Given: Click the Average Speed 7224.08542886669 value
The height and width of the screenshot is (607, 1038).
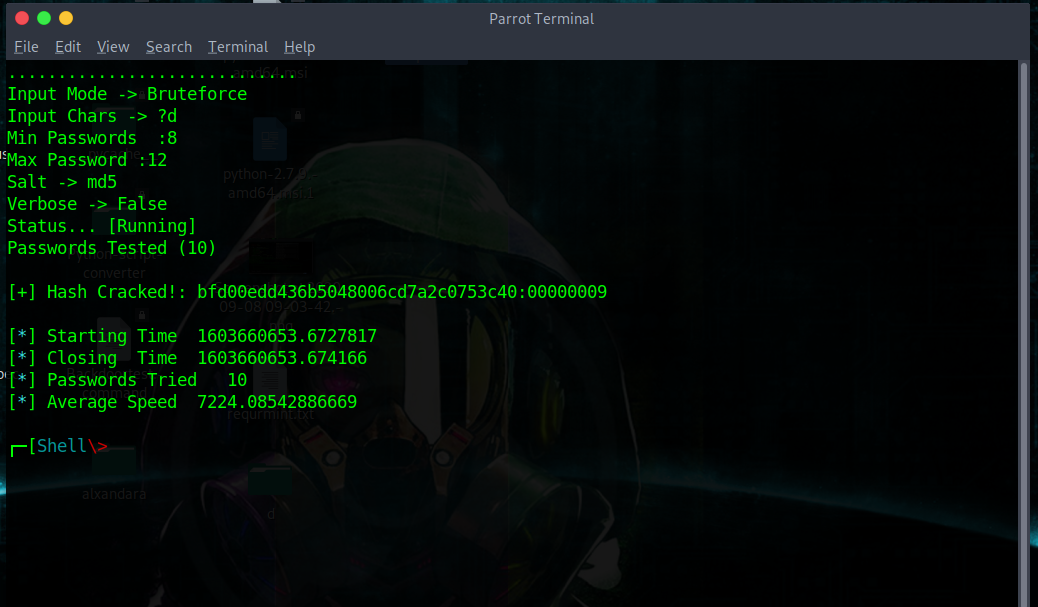Looking at the screenshot, I should pyautogui.click(x=277, y=402).
